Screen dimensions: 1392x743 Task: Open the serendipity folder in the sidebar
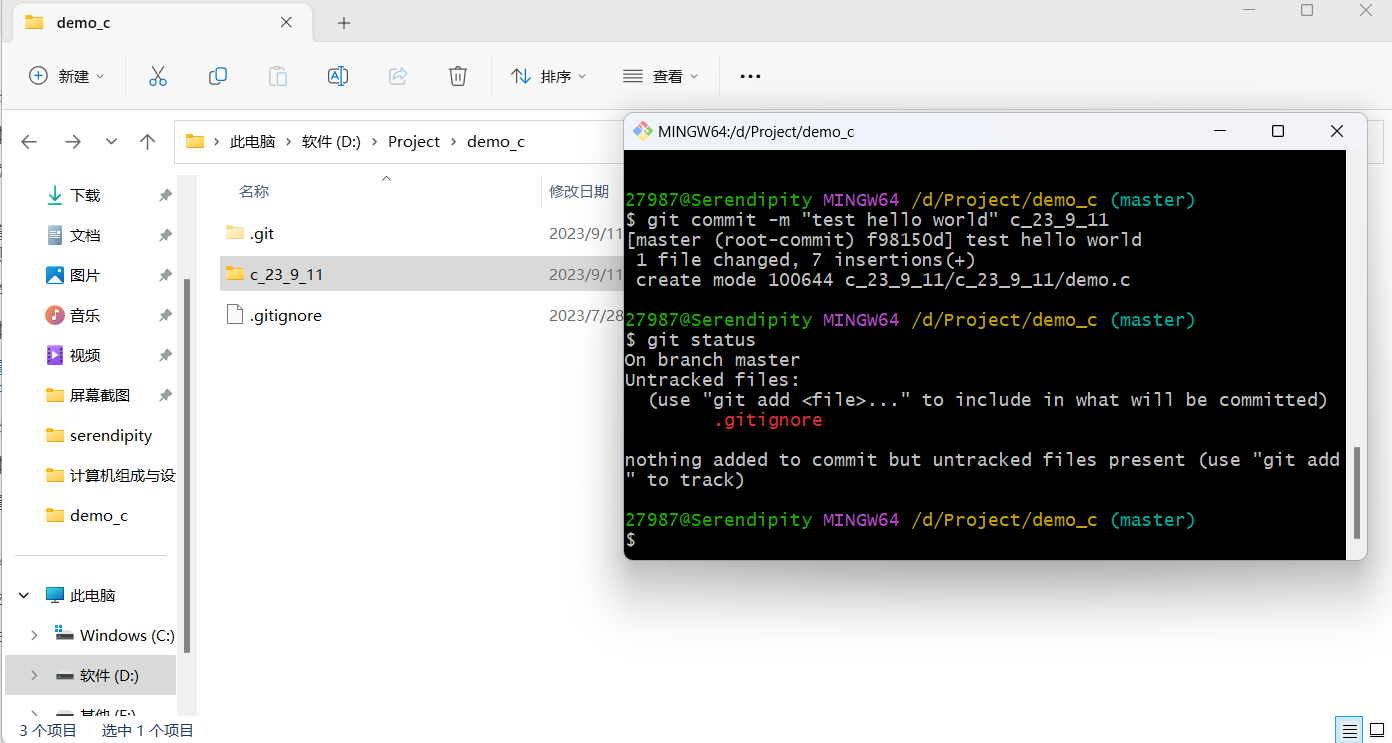(x=111, y=436)
